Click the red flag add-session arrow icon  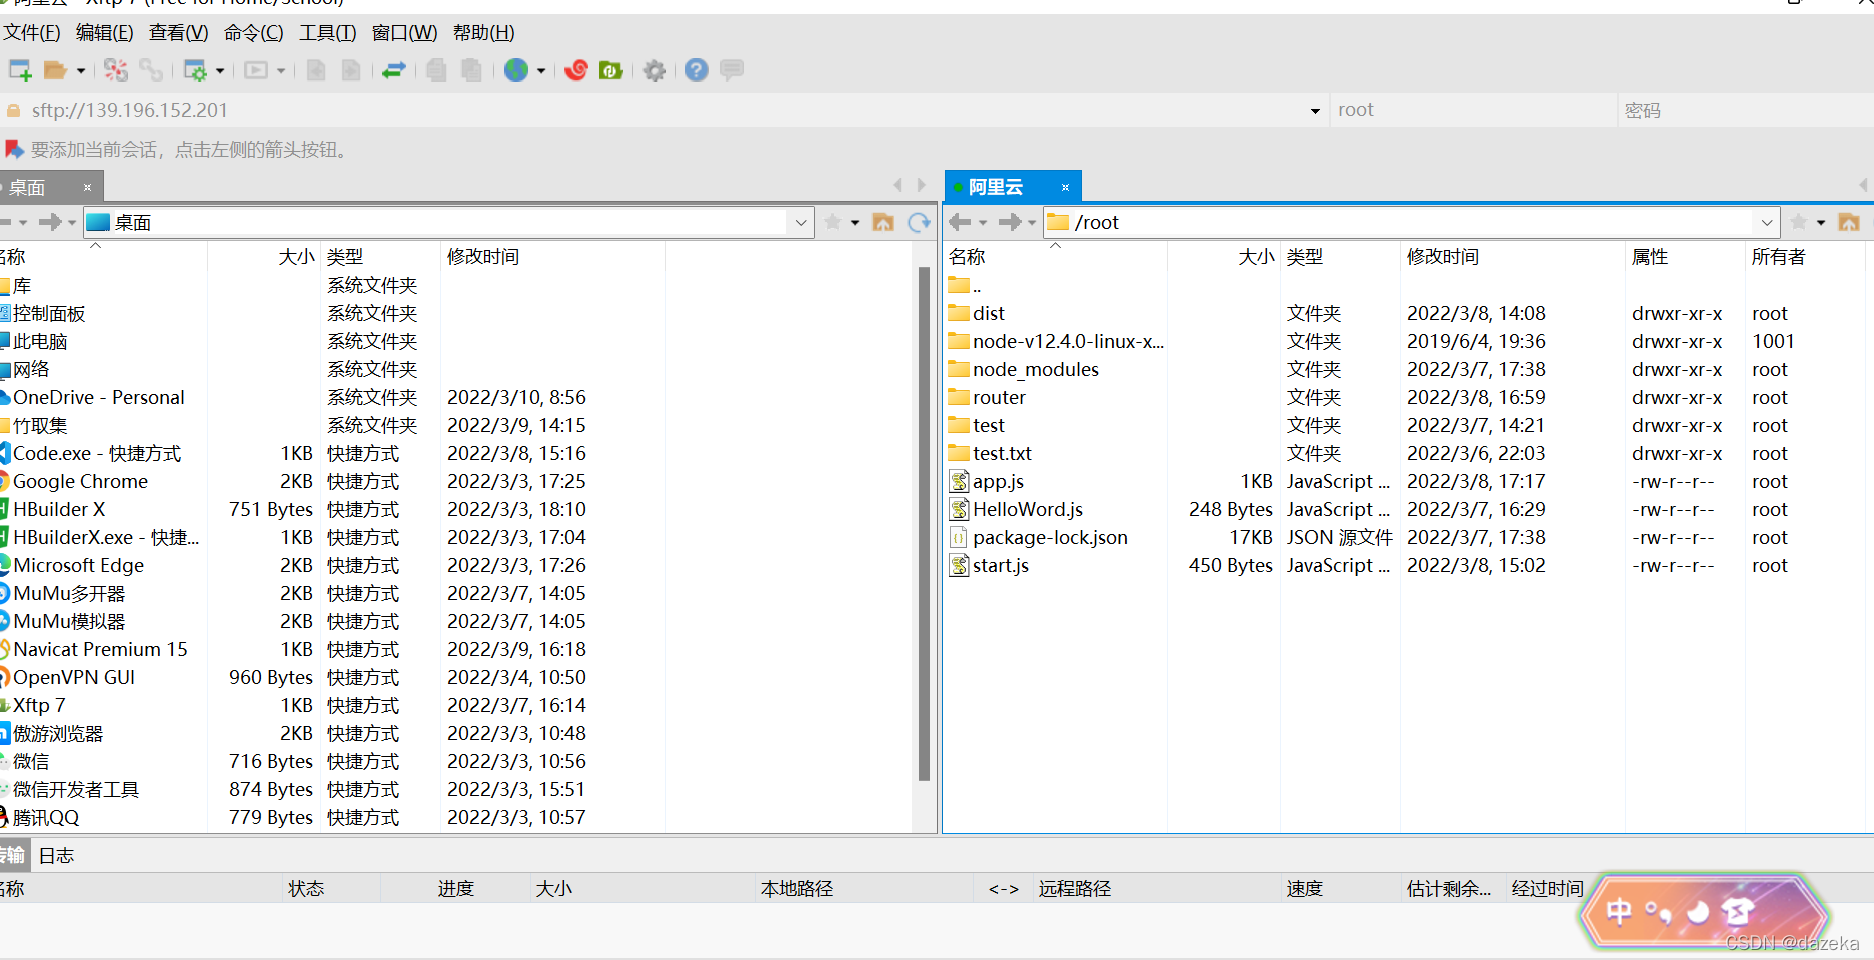(14, 150)
